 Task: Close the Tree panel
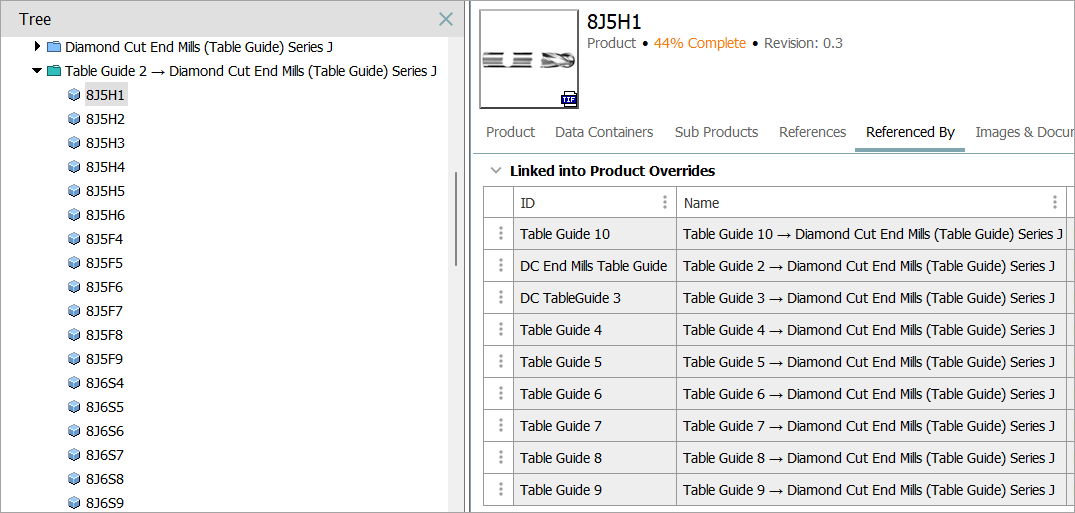pyautogui.click(x=446, y=19)
